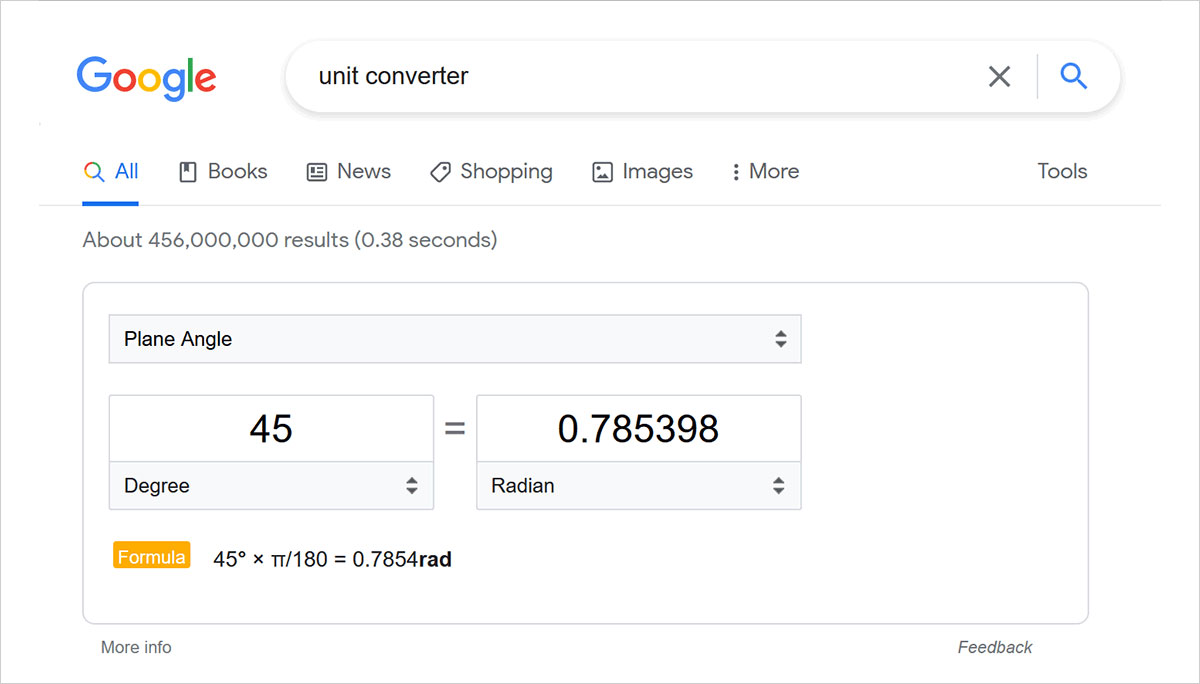Open the search Tools button
The height and width of the screenshot is (684, 1200).
1062,171
